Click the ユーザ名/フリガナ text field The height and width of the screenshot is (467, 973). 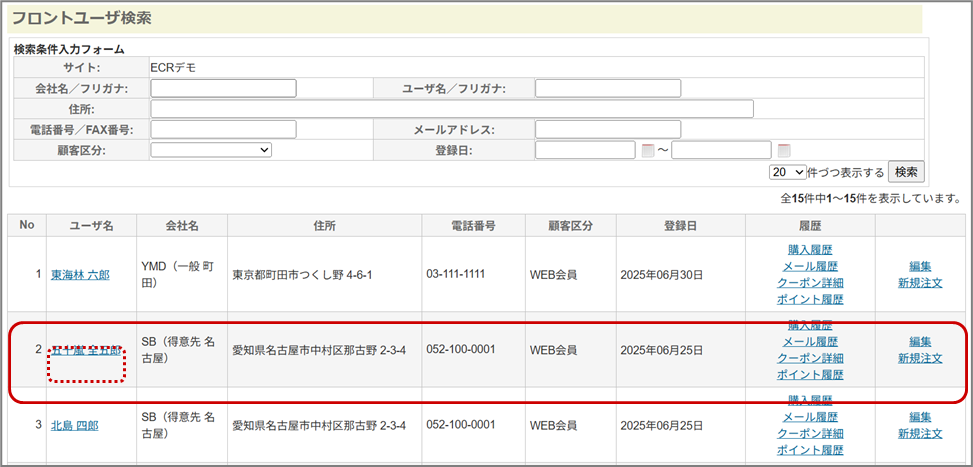click(x=608, y=88)
